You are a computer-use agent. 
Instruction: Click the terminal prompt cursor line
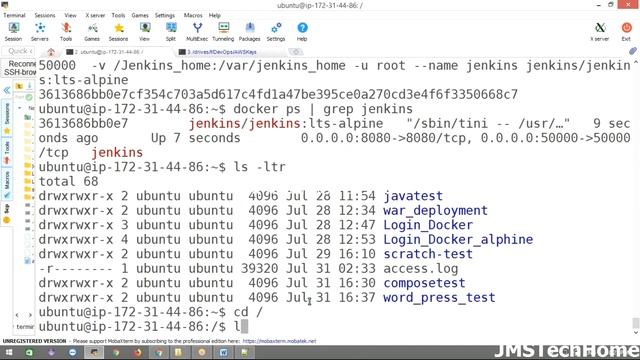coord(143,327)
